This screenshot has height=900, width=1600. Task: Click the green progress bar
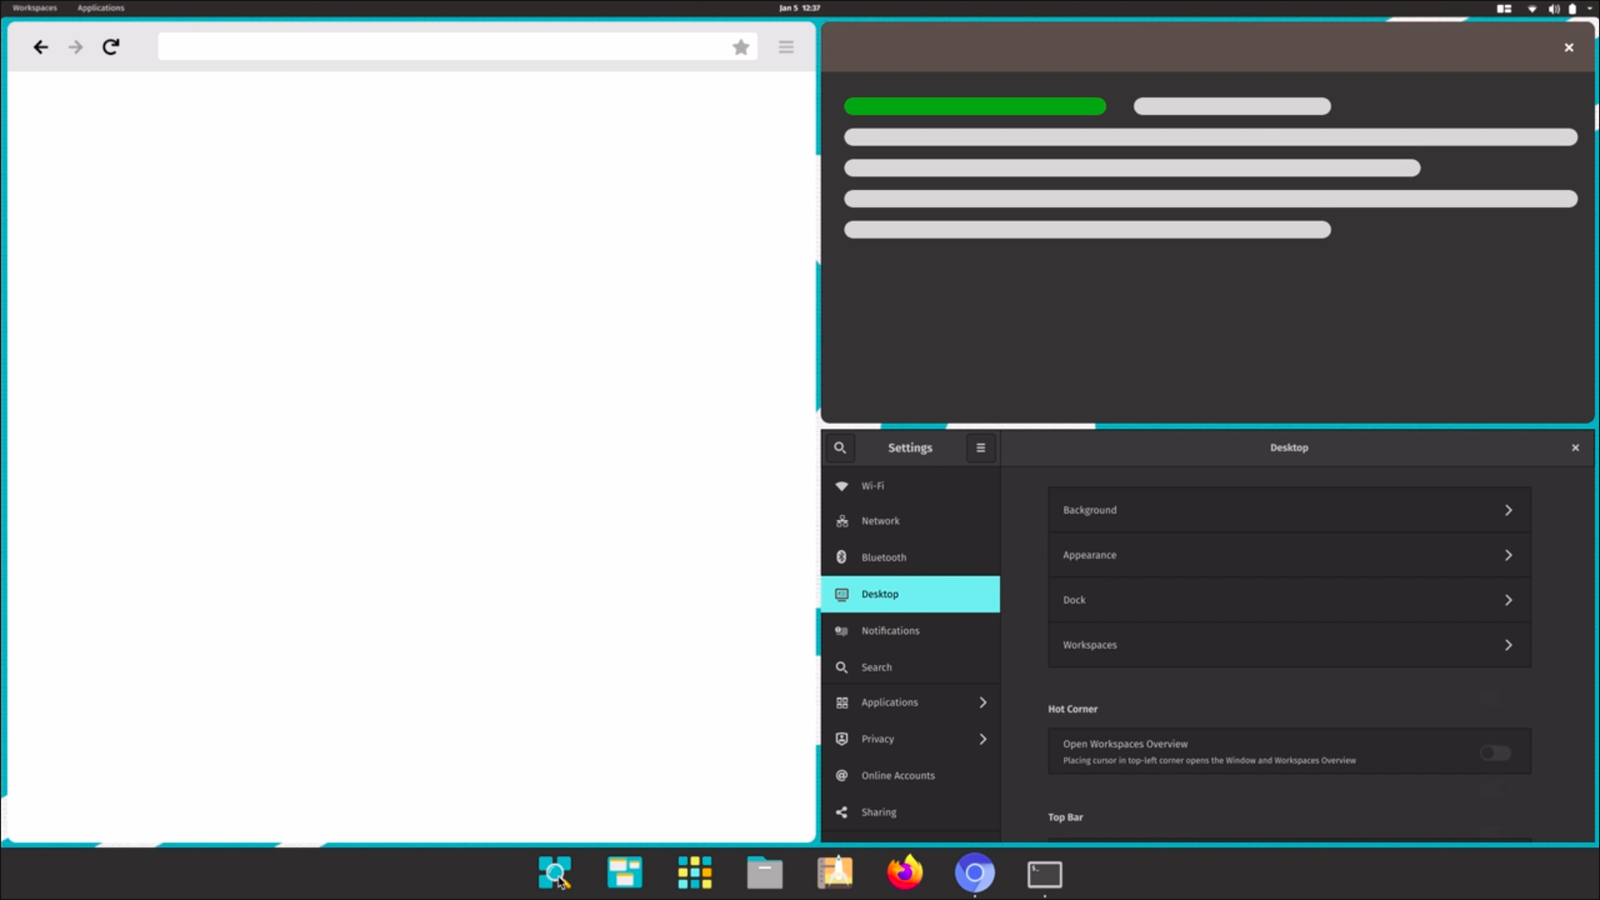[x=974, y=106]
